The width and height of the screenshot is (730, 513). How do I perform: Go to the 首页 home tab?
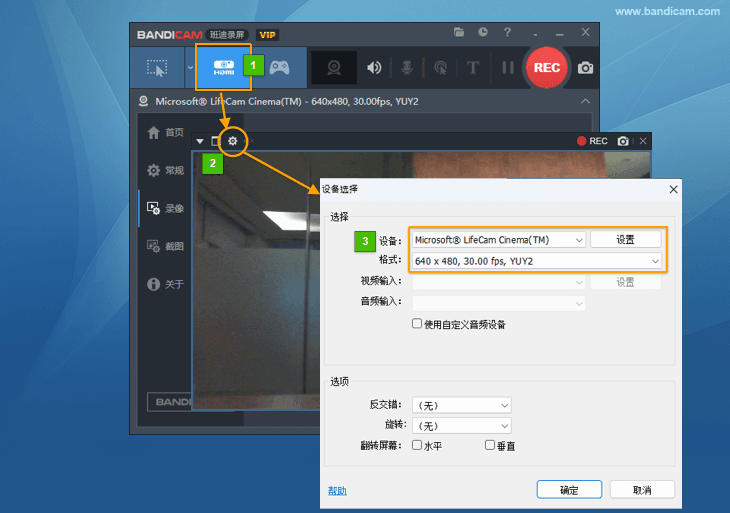pyautogui.click(x=166, y=133)
